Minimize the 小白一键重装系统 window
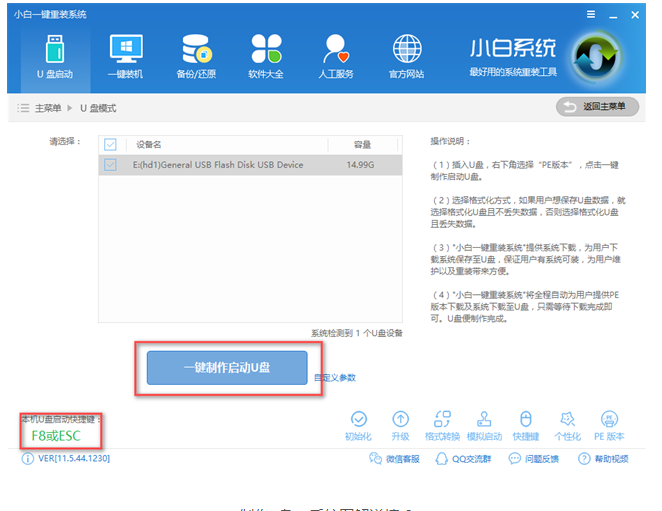662x511 pixels. point(613,15)
